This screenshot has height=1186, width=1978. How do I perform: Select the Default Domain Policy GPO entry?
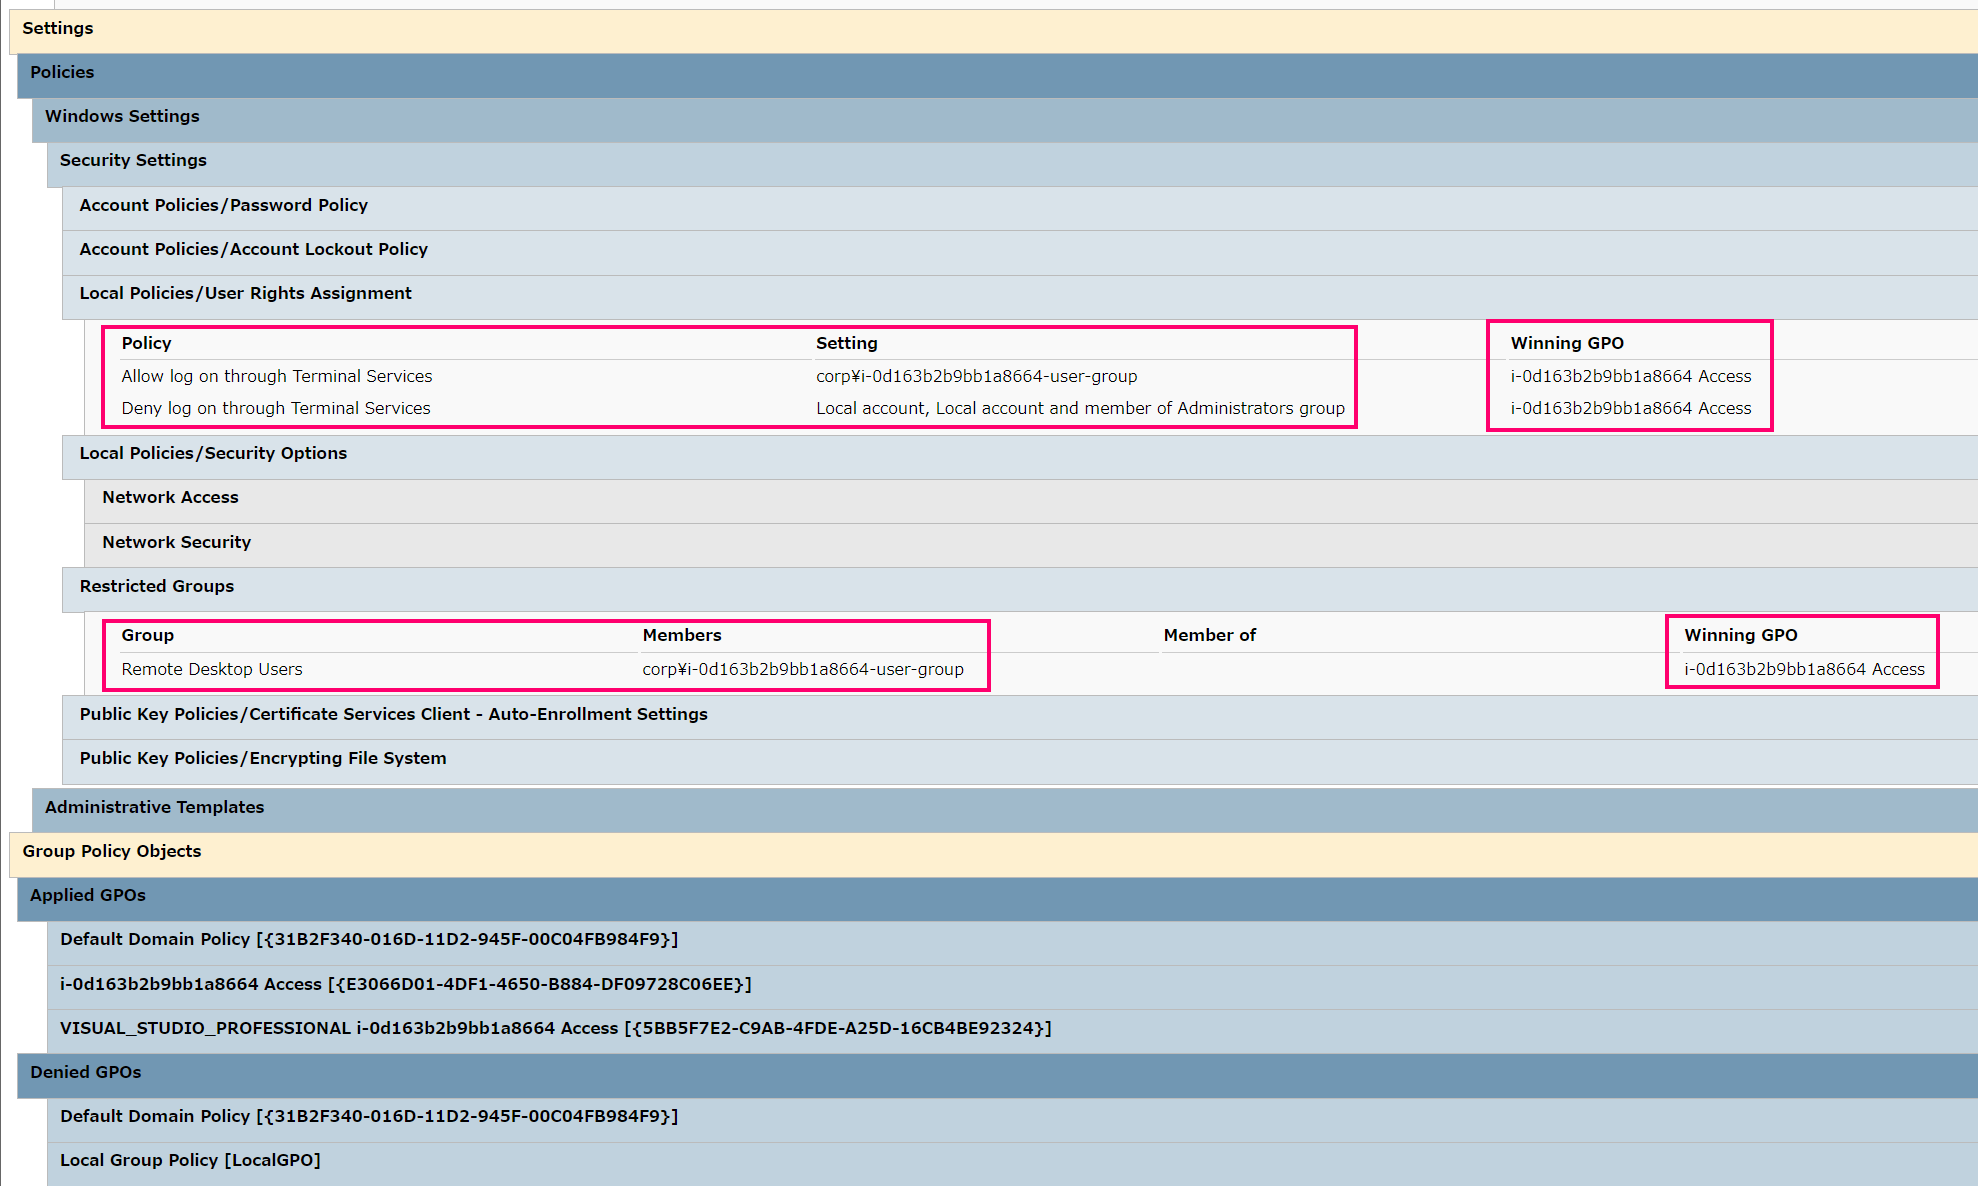[x=370, y=939]
